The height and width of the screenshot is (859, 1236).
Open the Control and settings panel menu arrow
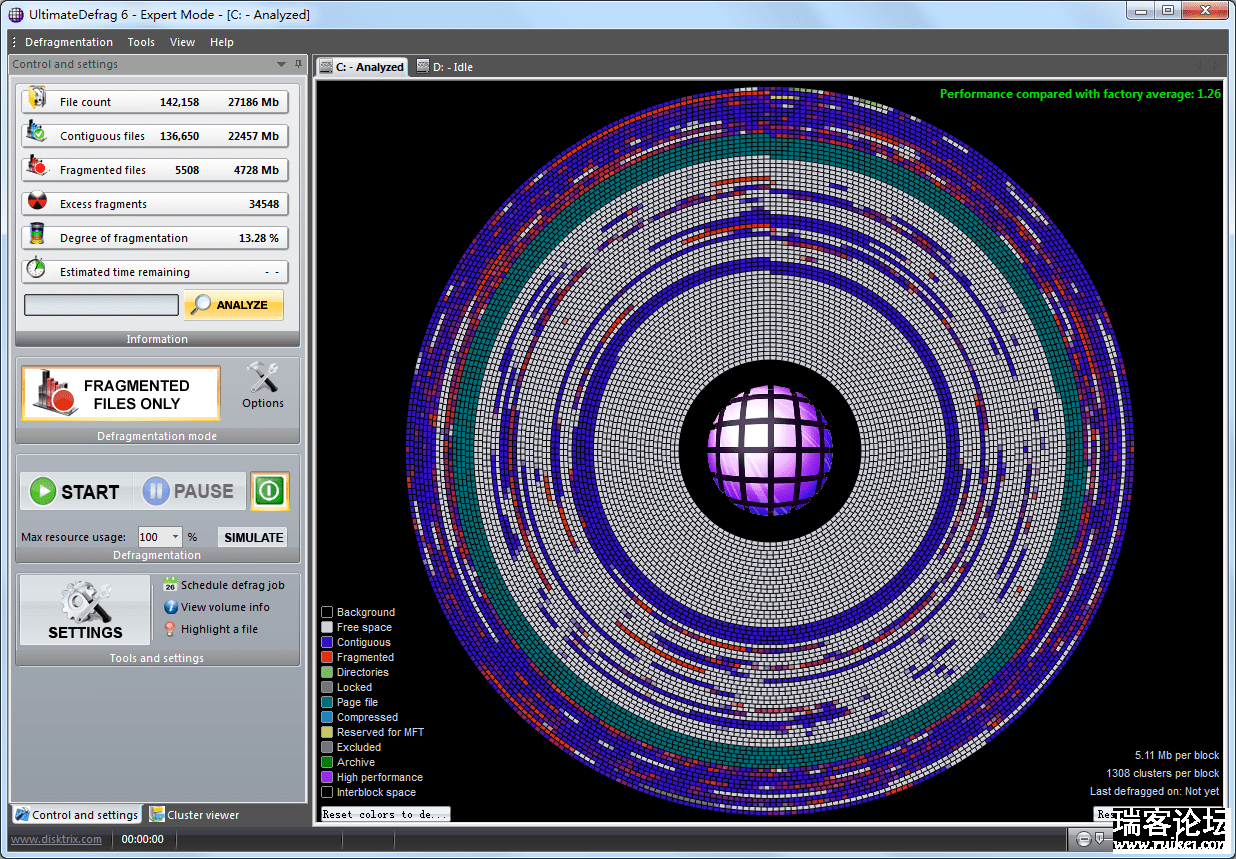tap(281, 64)
